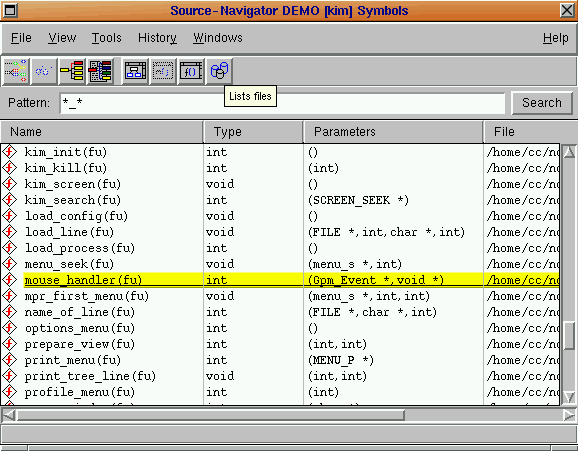
Task: Select the name_of_line(fu) entry
Action: click(x=80, y=312)
